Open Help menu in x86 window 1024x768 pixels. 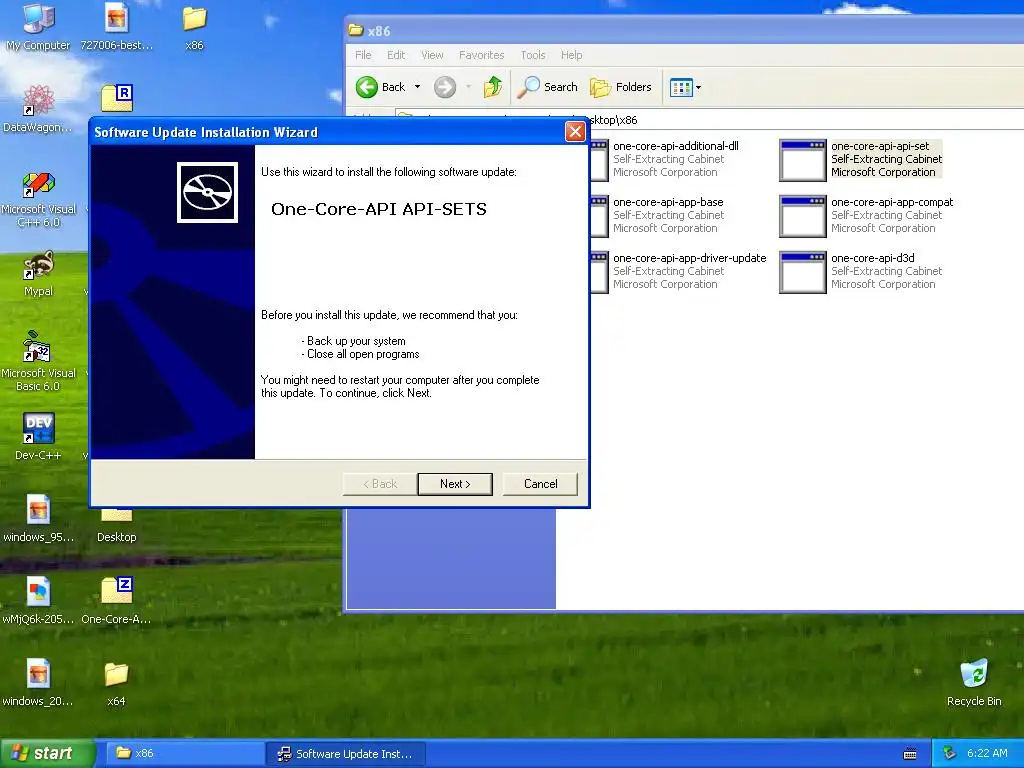[571, 56]
